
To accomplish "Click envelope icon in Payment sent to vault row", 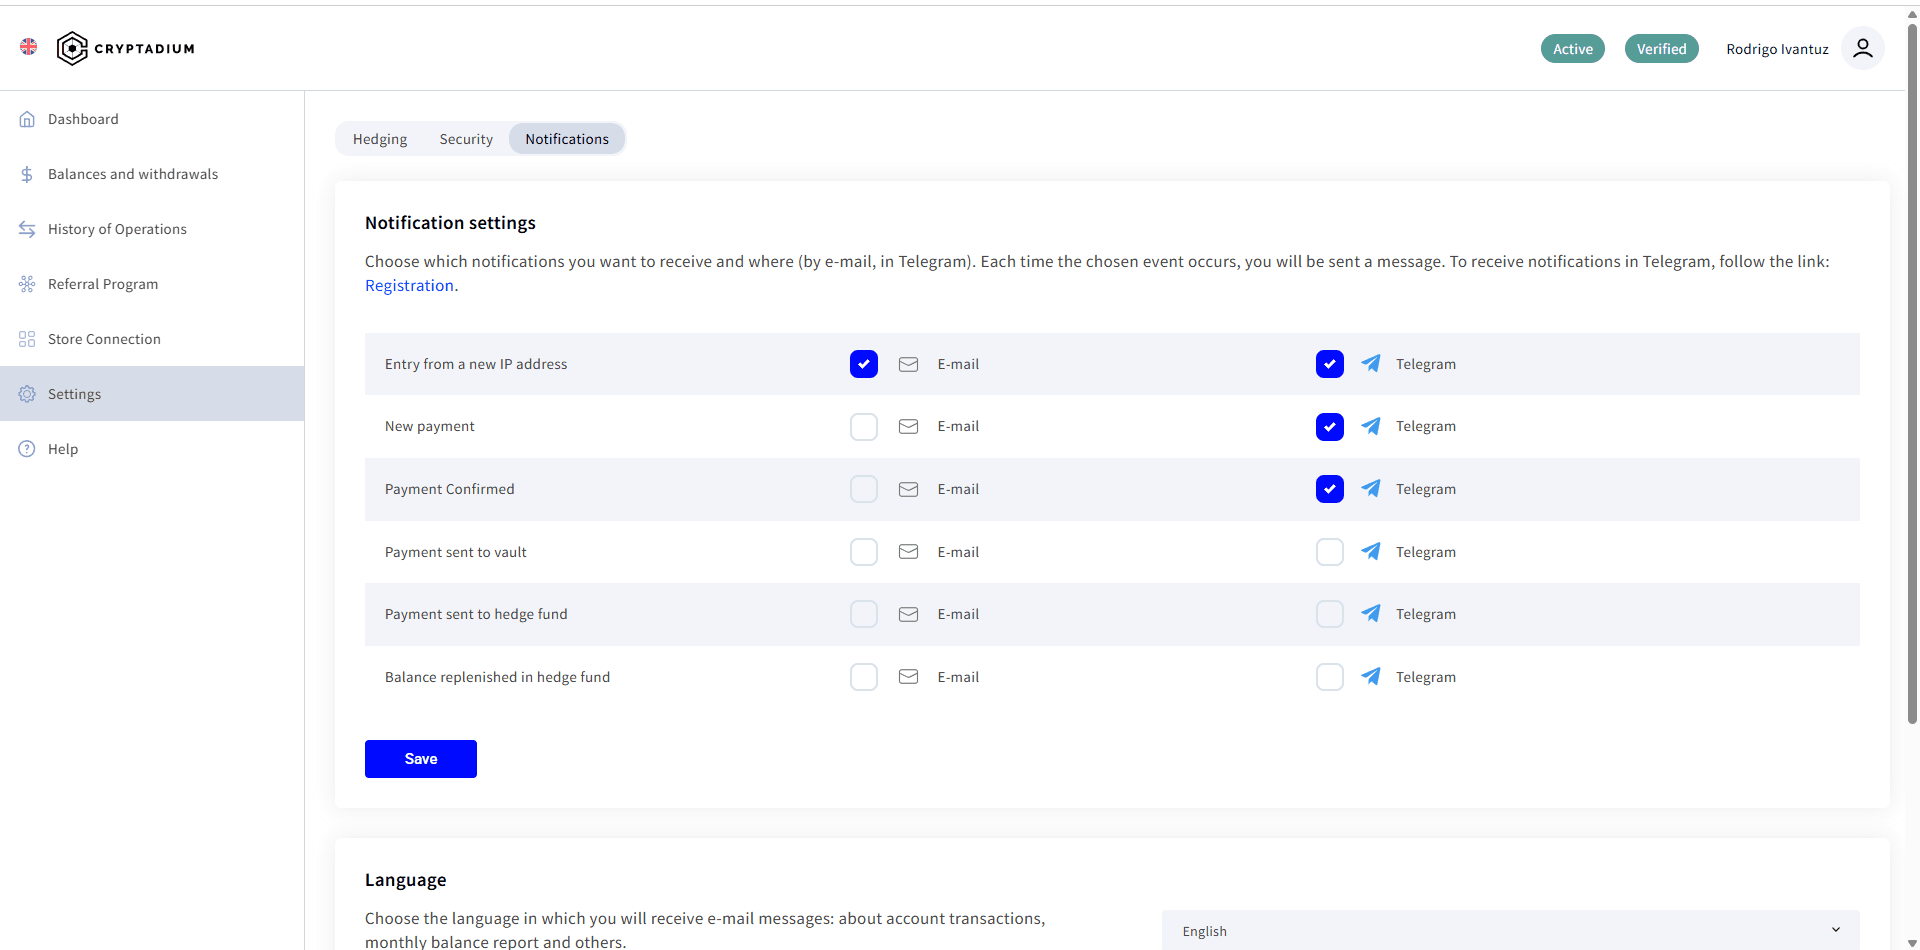I will (908, 552).
